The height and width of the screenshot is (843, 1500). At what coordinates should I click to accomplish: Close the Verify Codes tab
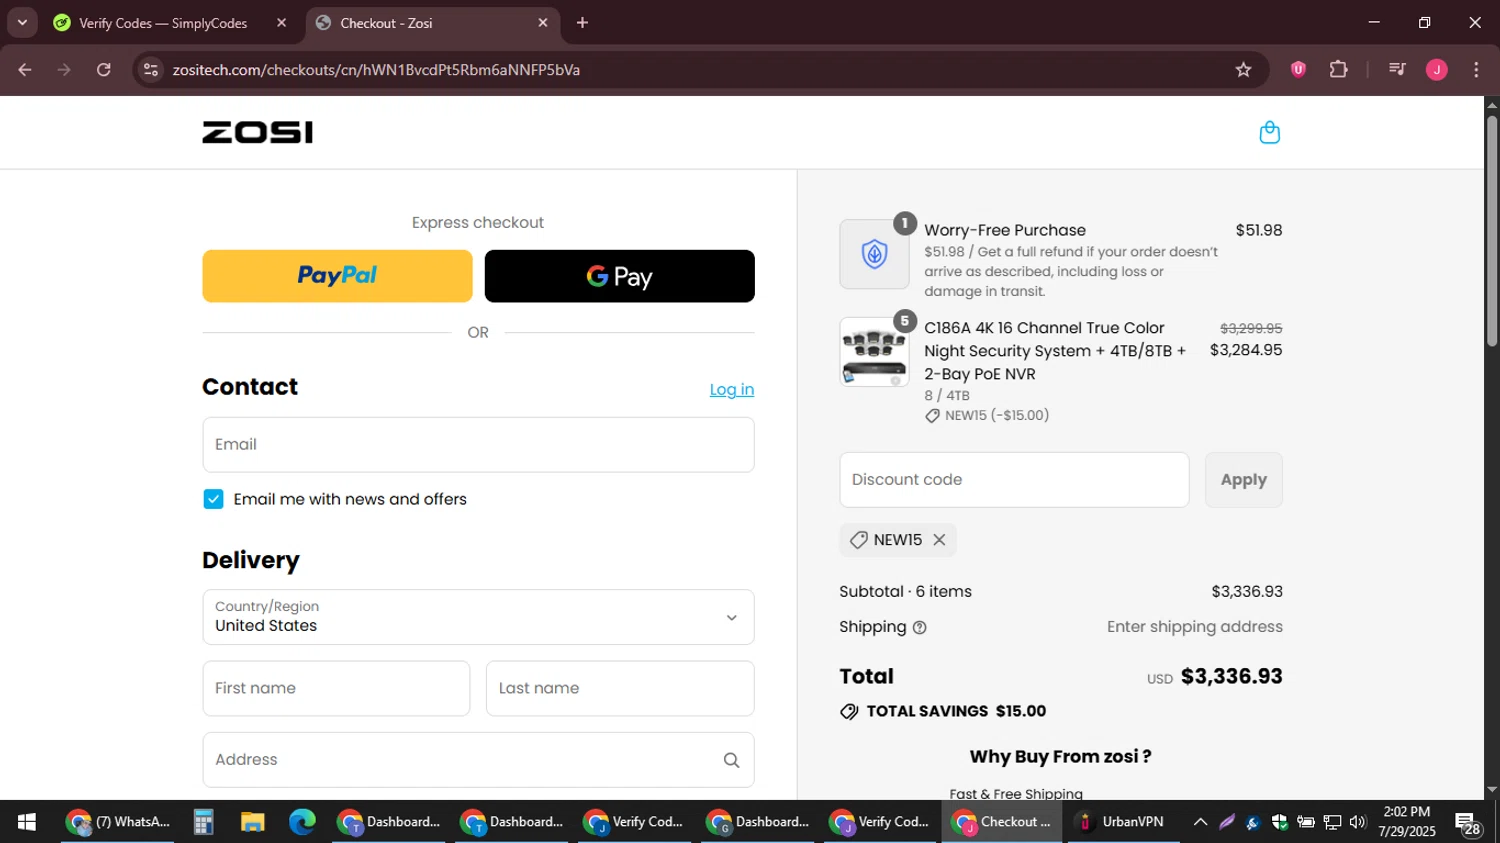point(281,23)
